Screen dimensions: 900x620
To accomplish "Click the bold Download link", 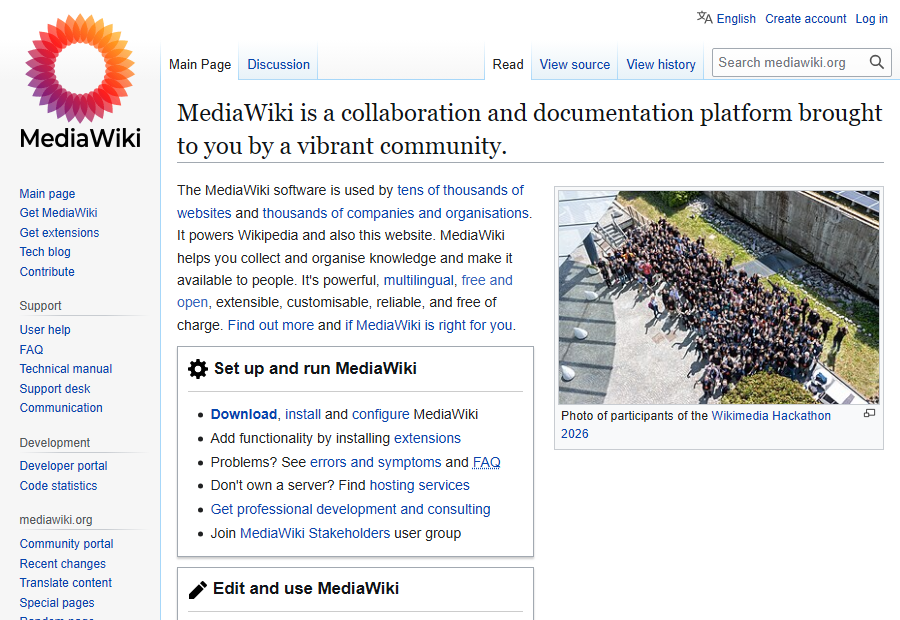I will pos(243,414).
